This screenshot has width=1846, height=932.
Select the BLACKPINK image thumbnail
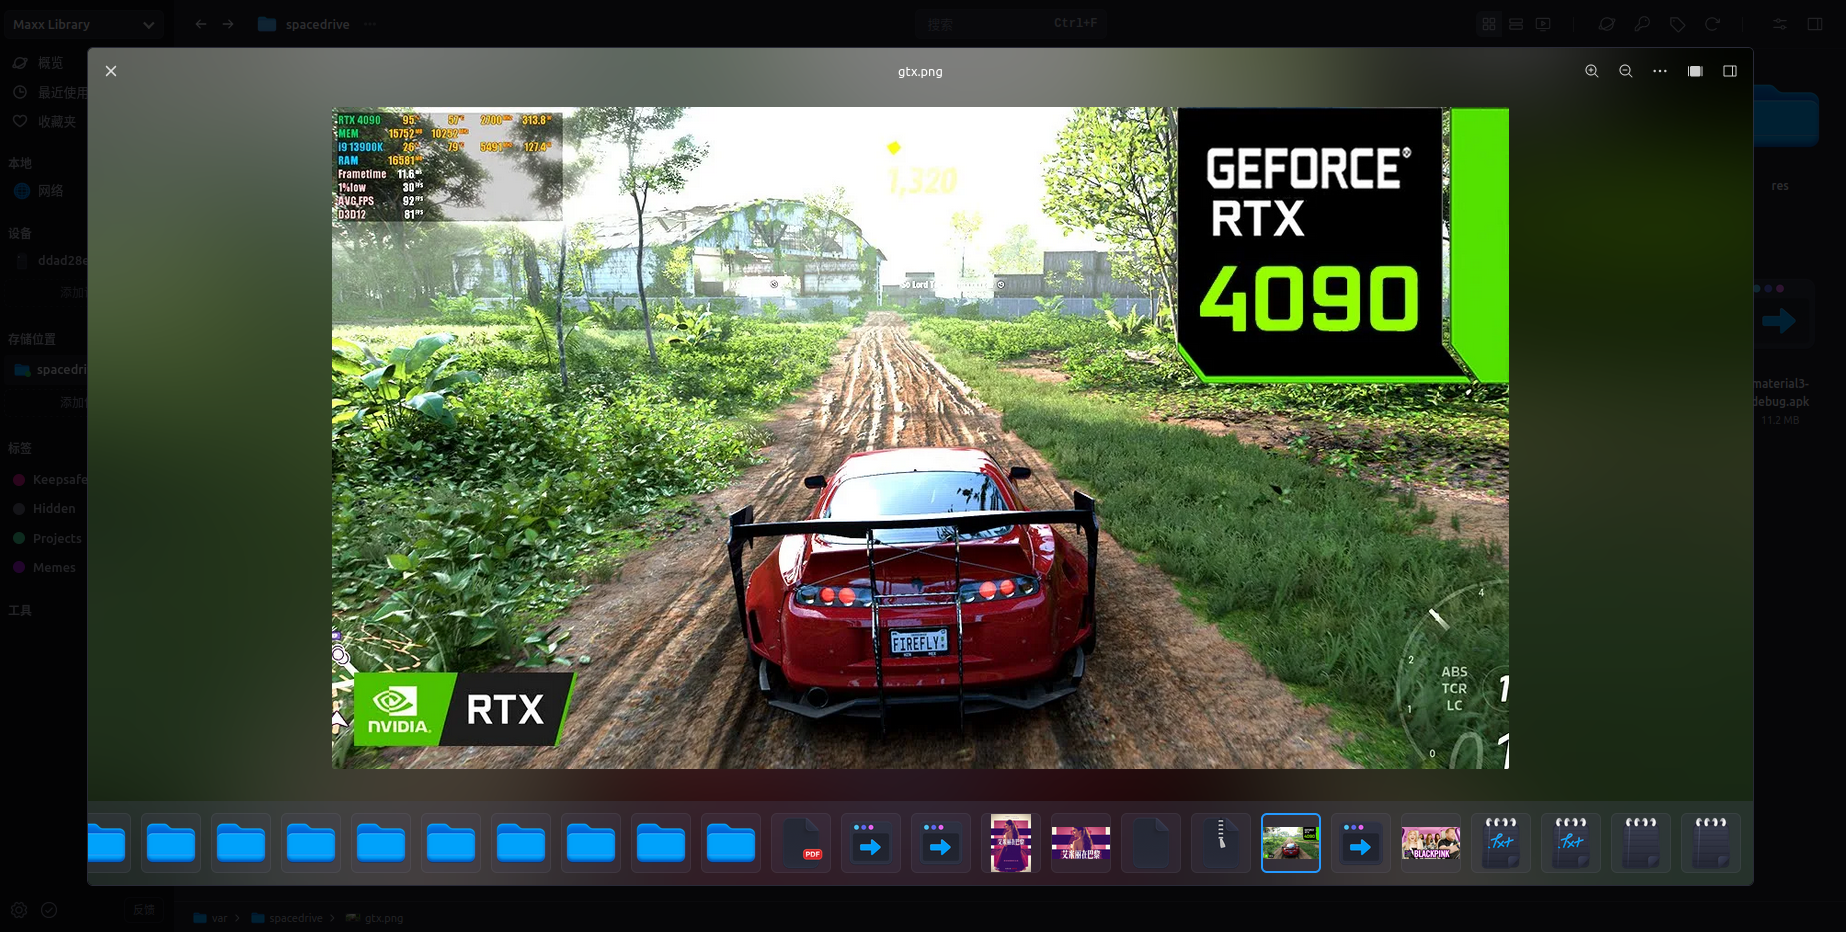coord(1431,843)
